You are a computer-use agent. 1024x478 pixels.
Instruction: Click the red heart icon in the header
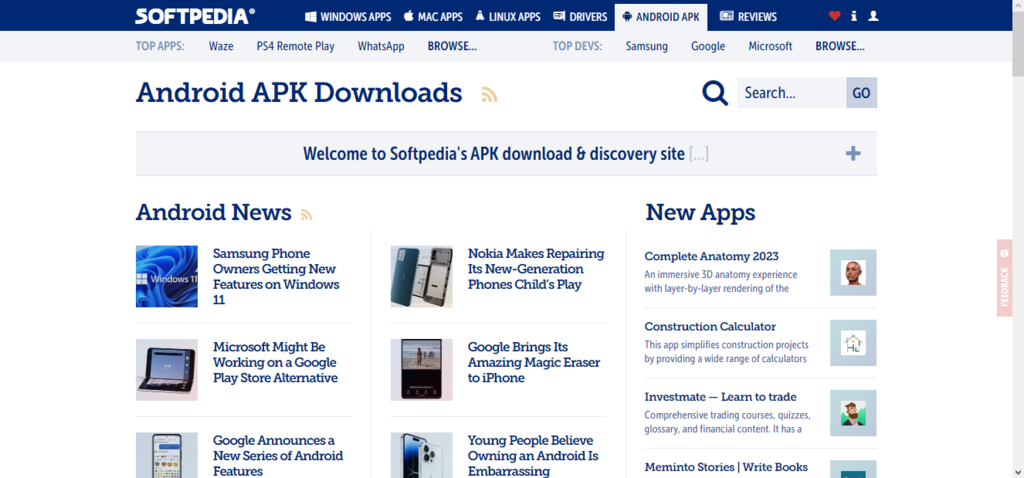coord(834,16)
